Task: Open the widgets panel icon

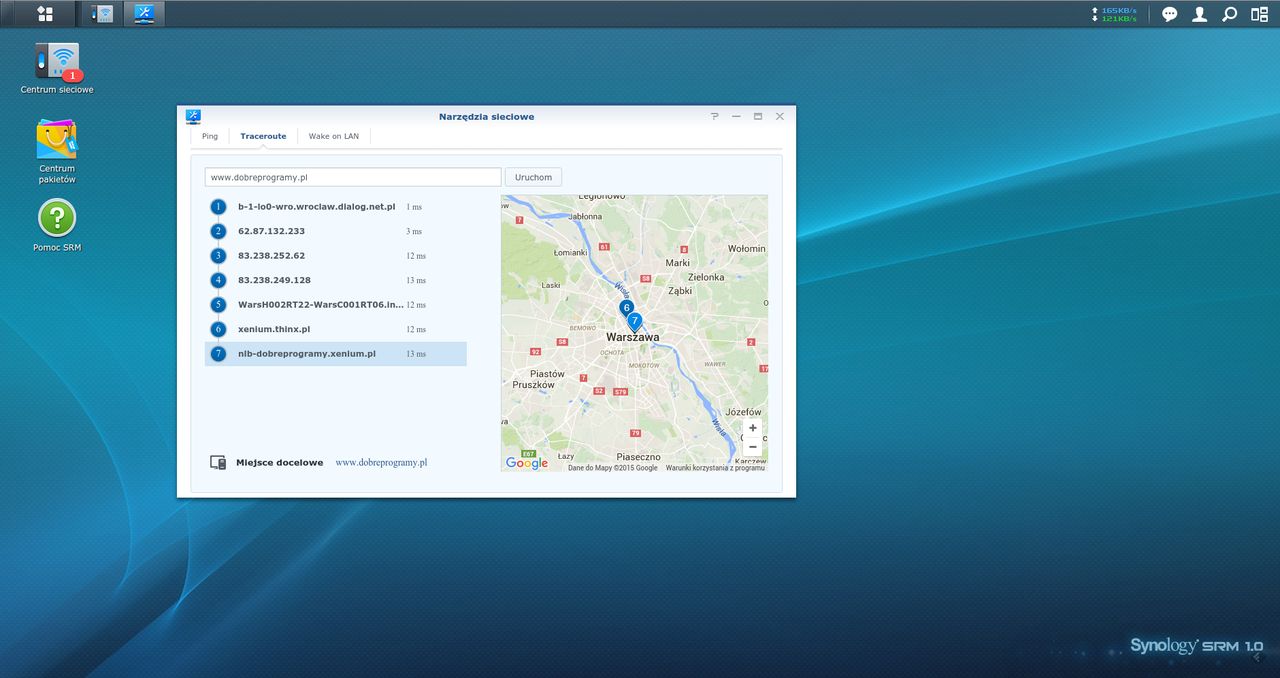Action: click(1259, 14)
